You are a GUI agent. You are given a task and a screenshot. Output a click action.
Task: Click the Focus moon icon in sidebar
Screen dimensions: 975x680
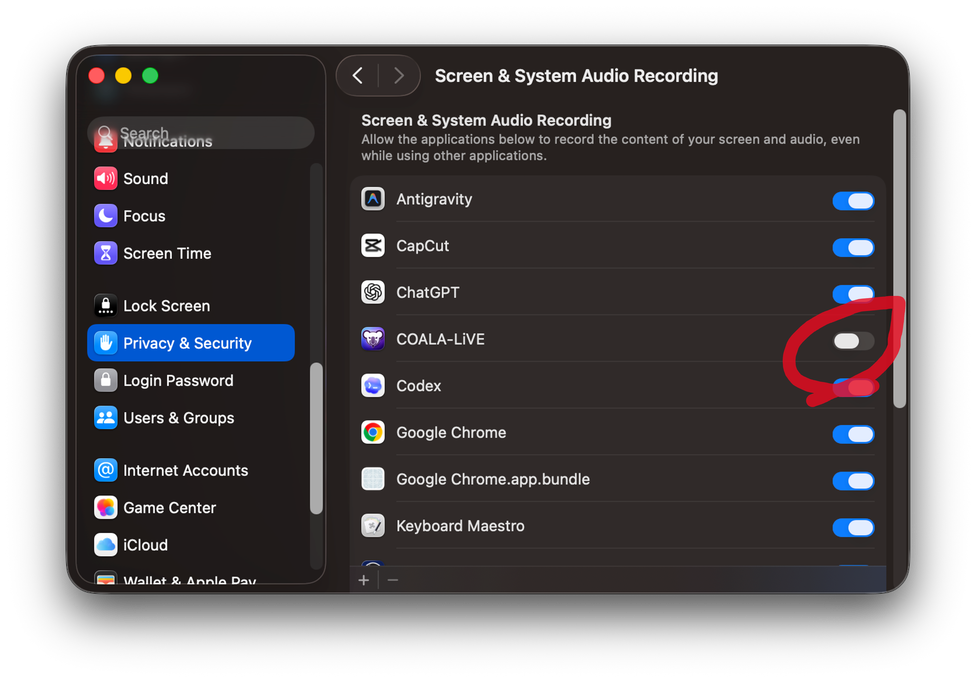tap(105, 216)
